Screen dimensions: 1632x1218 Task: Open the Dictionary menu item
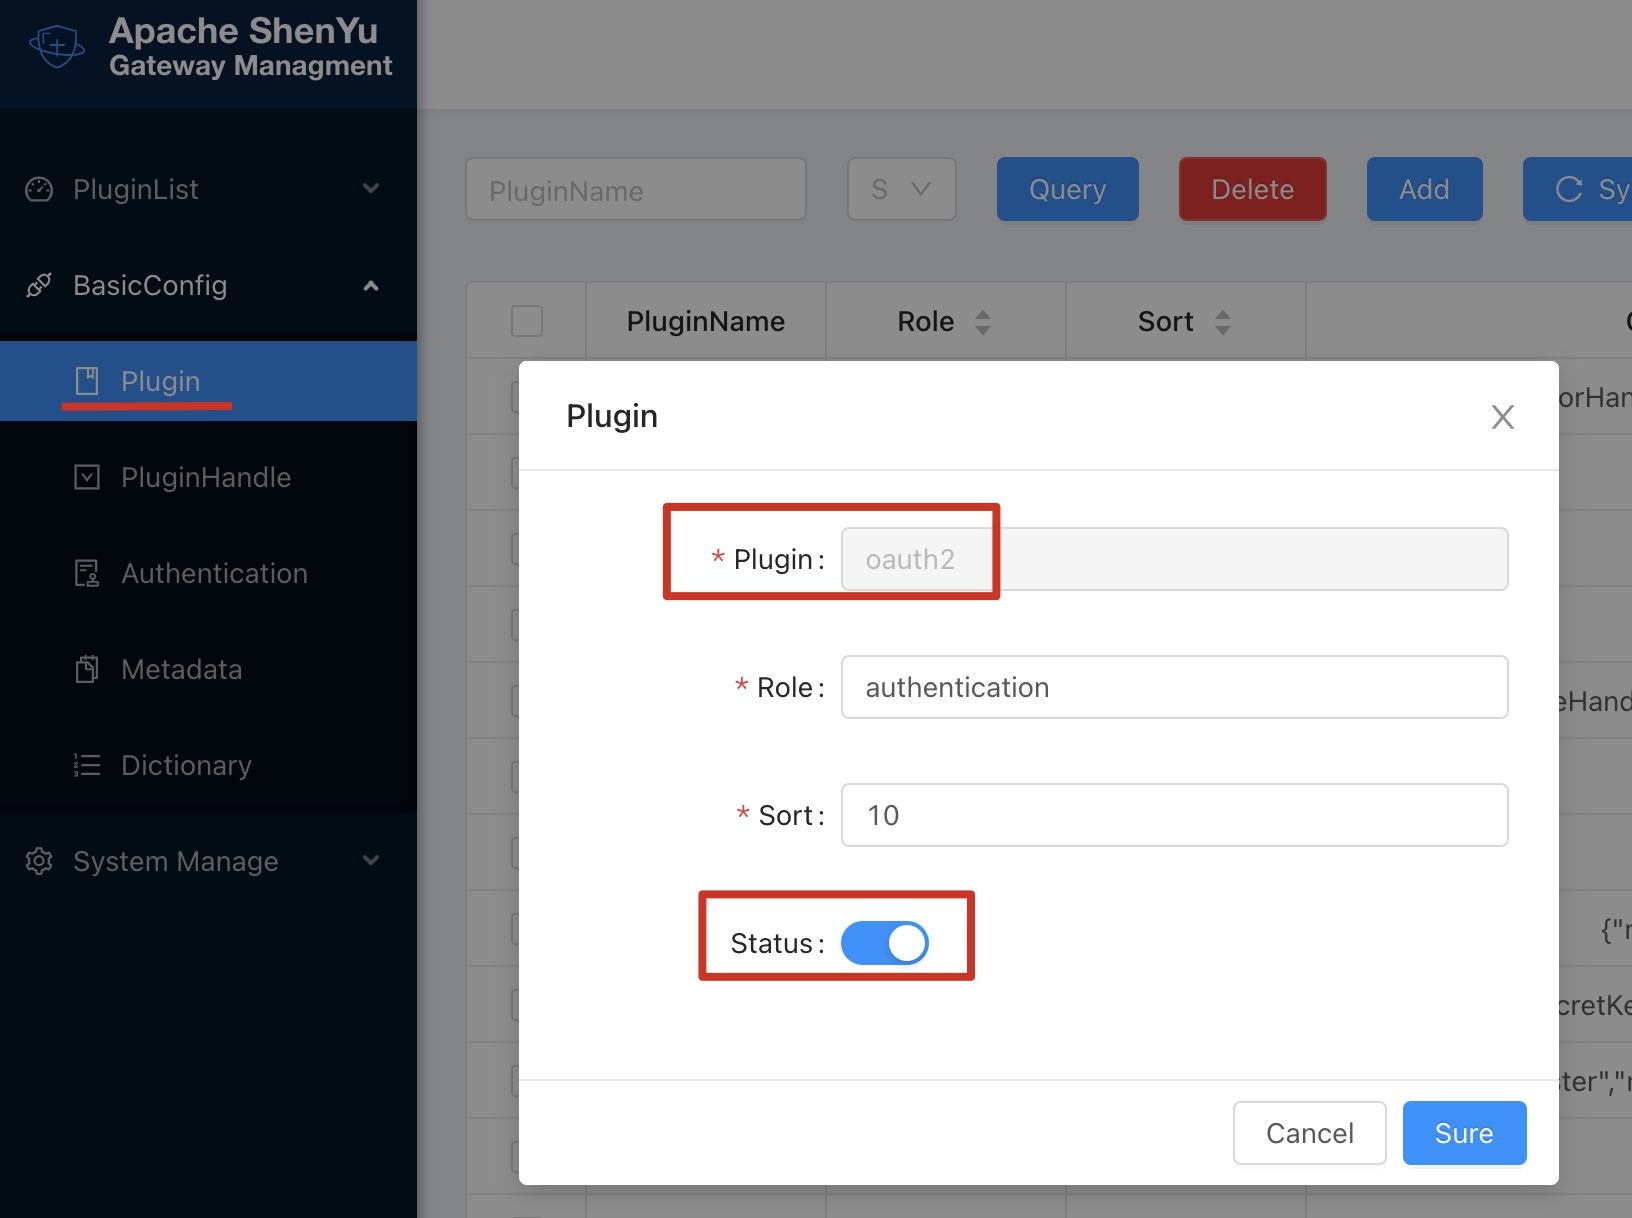pyautogui.click(x=186, y=765)
